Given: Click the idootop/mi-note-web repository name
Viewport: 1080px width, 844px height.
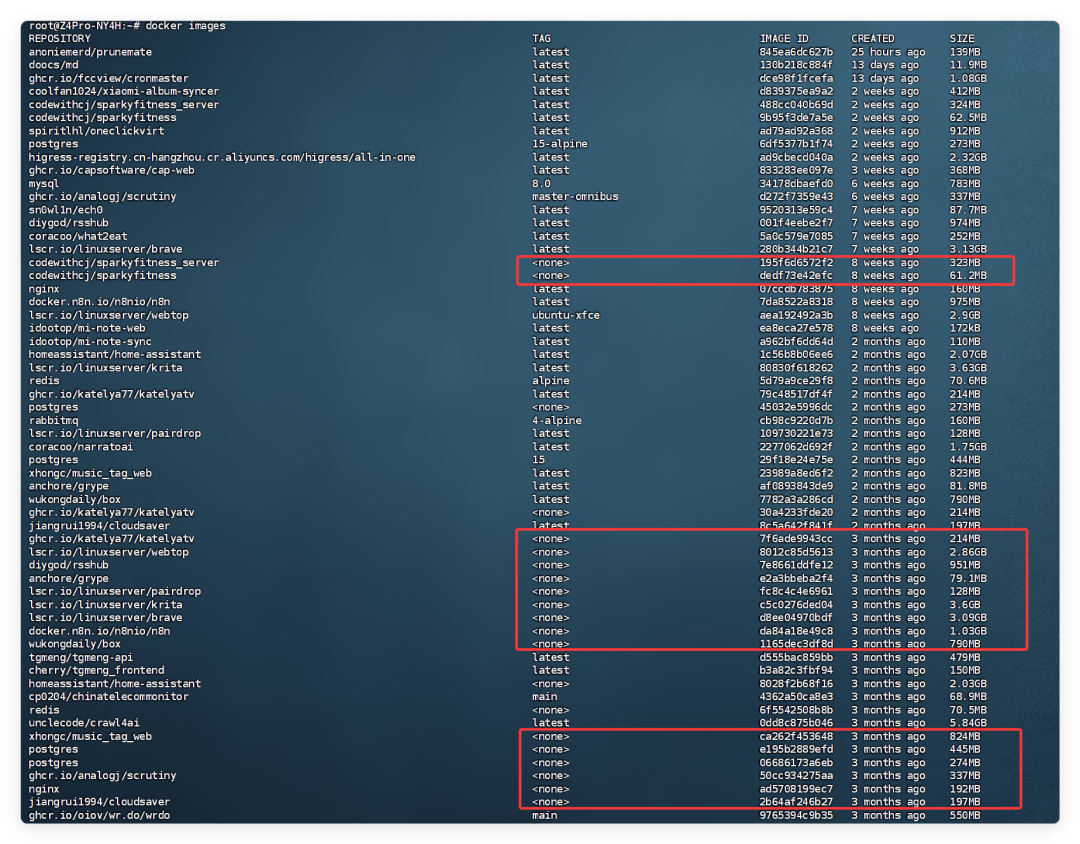Looking at the screenshot, I should (87, 329).
